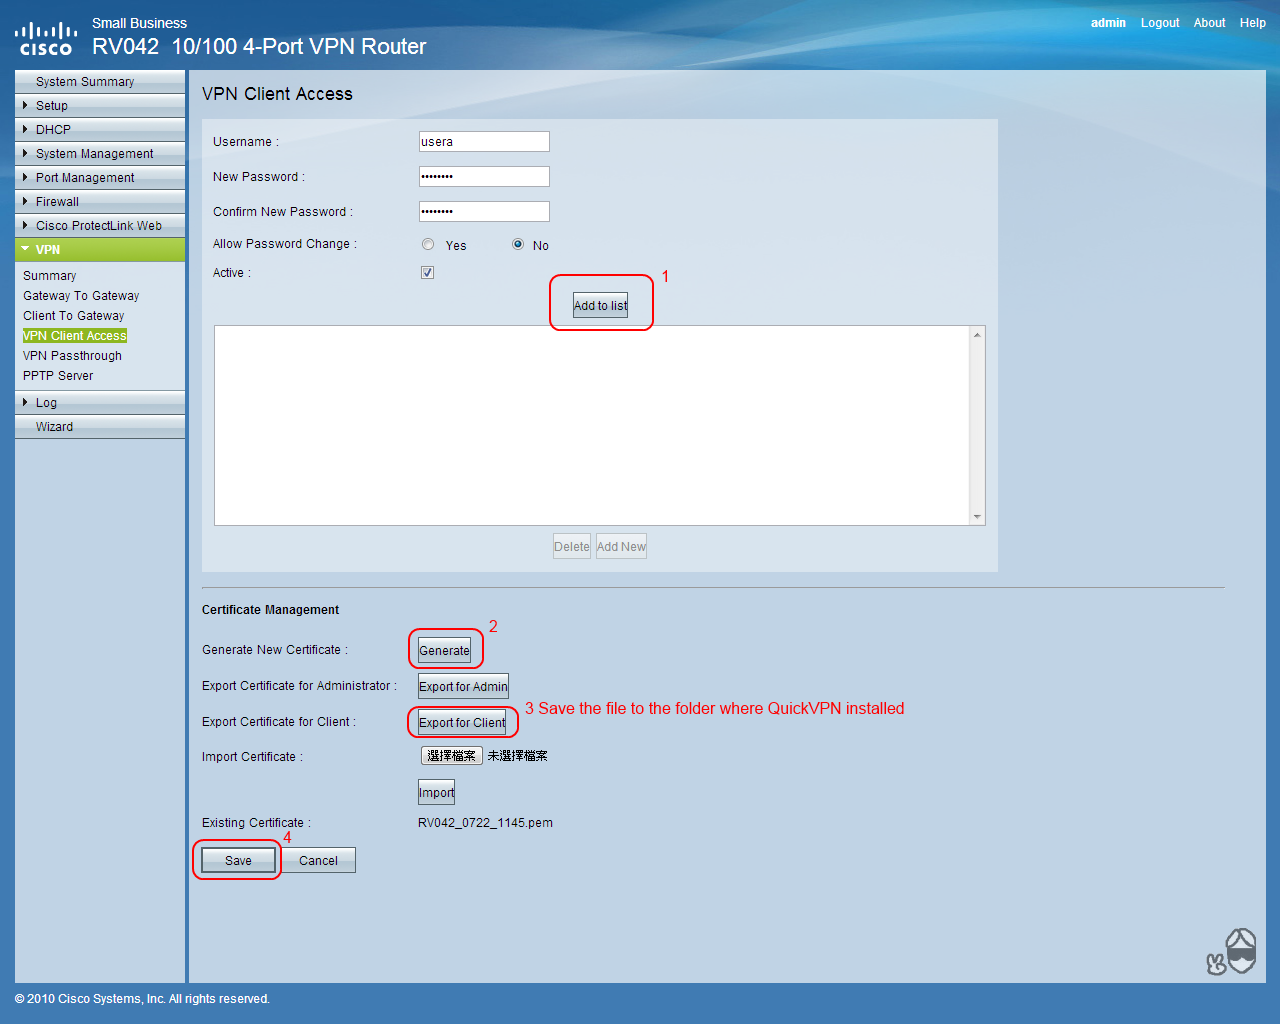The width and height of the screenshot is (1280, 1024).
Task: Select Yes for Allow Password Change
Action: pos(428,245)
